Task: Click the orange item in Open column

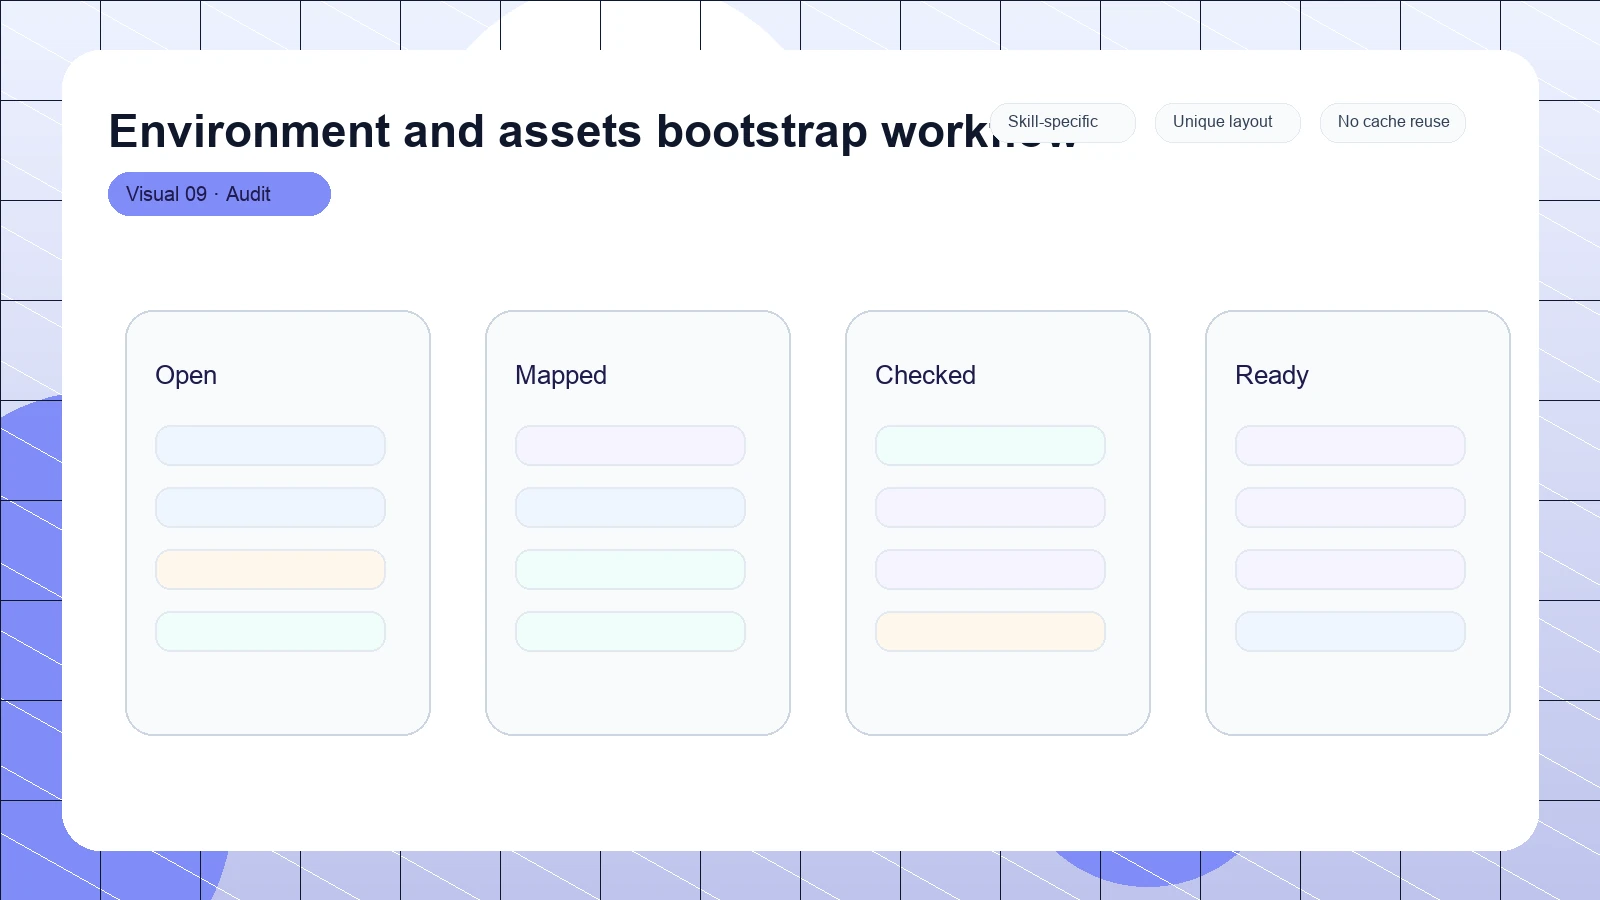Action: pyautogui.click(x=270, y=570)
